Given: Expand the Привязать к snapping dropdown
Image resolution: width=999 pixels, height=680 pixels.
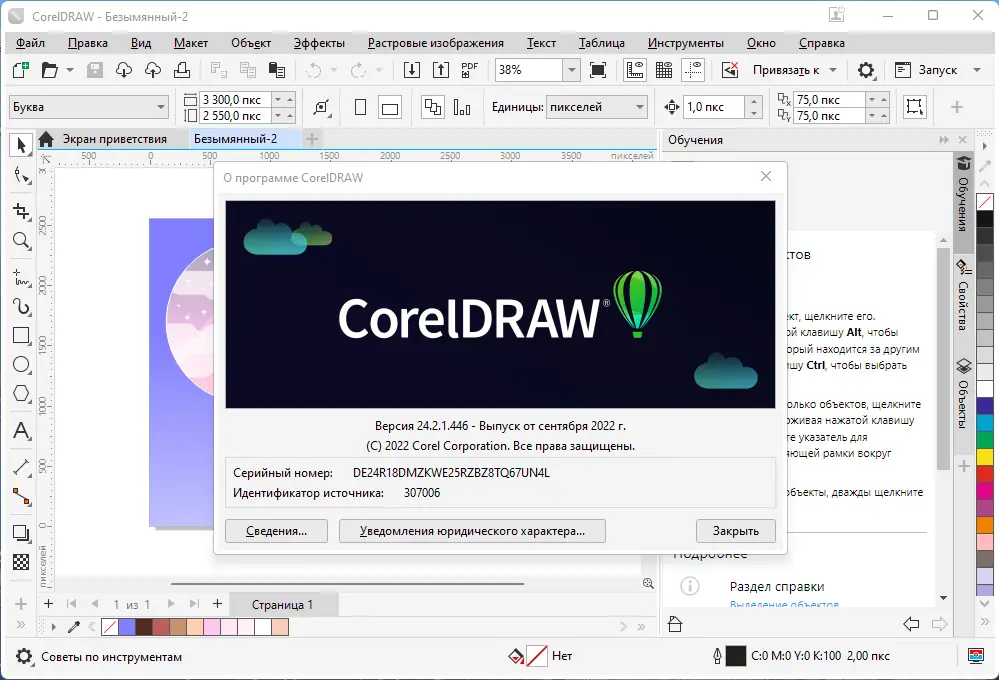Looking at the screenshot, I should (x=832, y=70).
